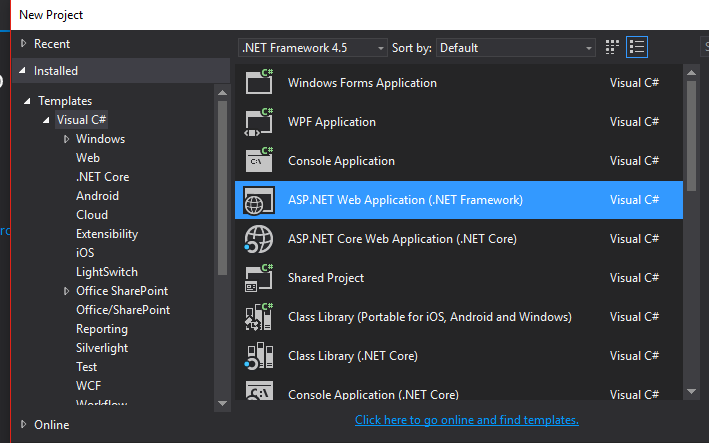Select the Web template category
The width and height of the screenshot is (709, 443).
(88, 158)
